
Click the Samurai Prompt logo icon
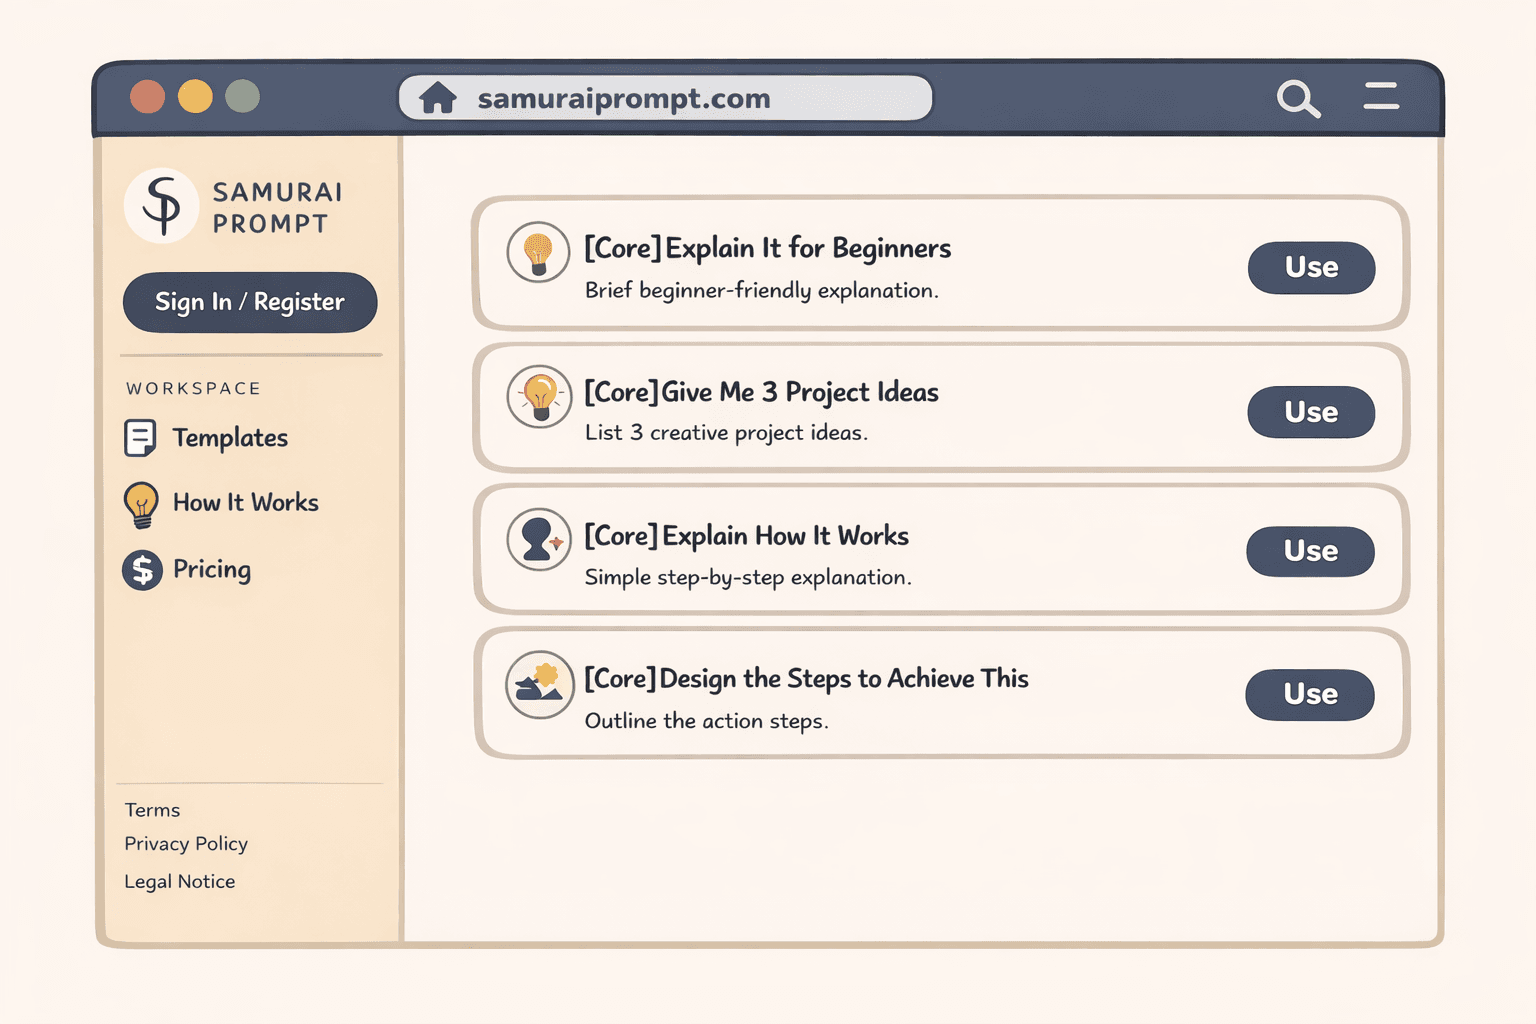click(x=161, y=205)
